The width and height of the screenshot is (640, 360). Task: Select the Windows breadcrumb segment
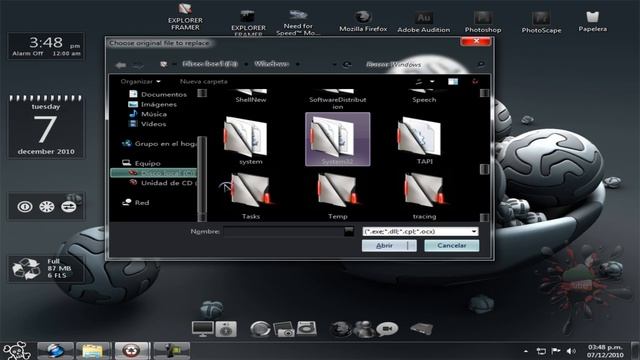(x=271, y=64)
